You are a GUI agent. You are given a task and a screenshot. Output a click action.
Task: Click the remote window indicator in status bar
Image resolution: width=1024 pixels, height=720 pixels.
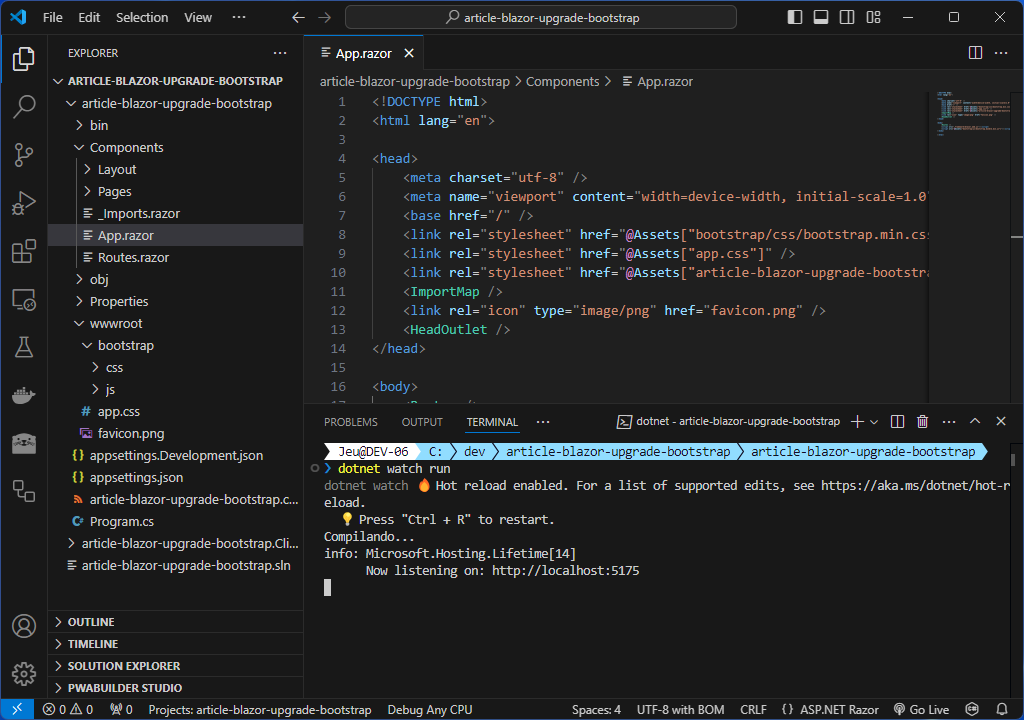[x=17, y=710]
